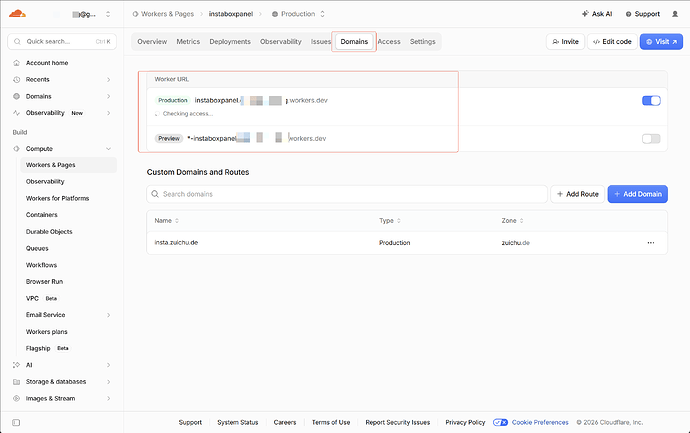Focus the Quick search field
This screenshot has height=433, width=690.
(x=62, y=41)
